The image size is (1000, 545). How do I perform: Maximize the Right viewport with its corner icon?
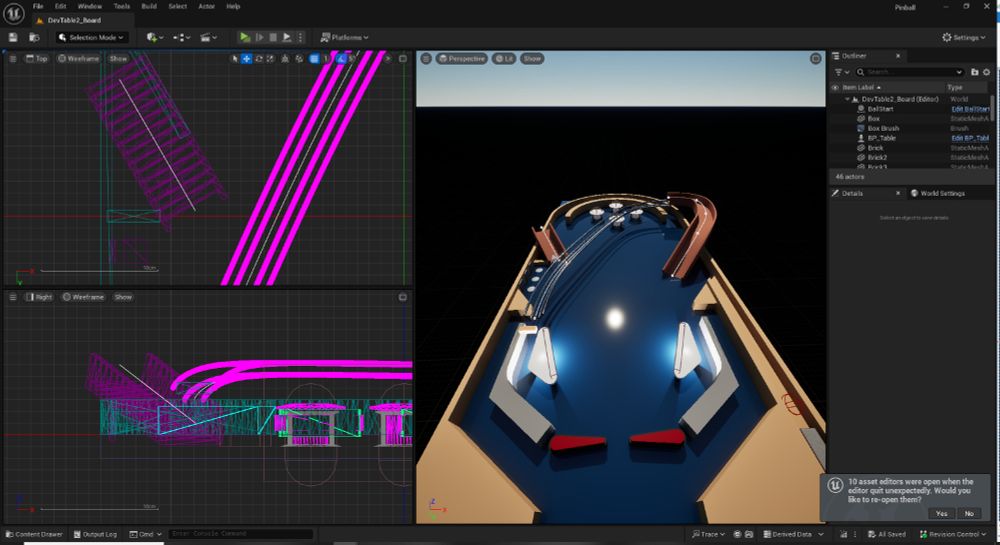[403, 297]
